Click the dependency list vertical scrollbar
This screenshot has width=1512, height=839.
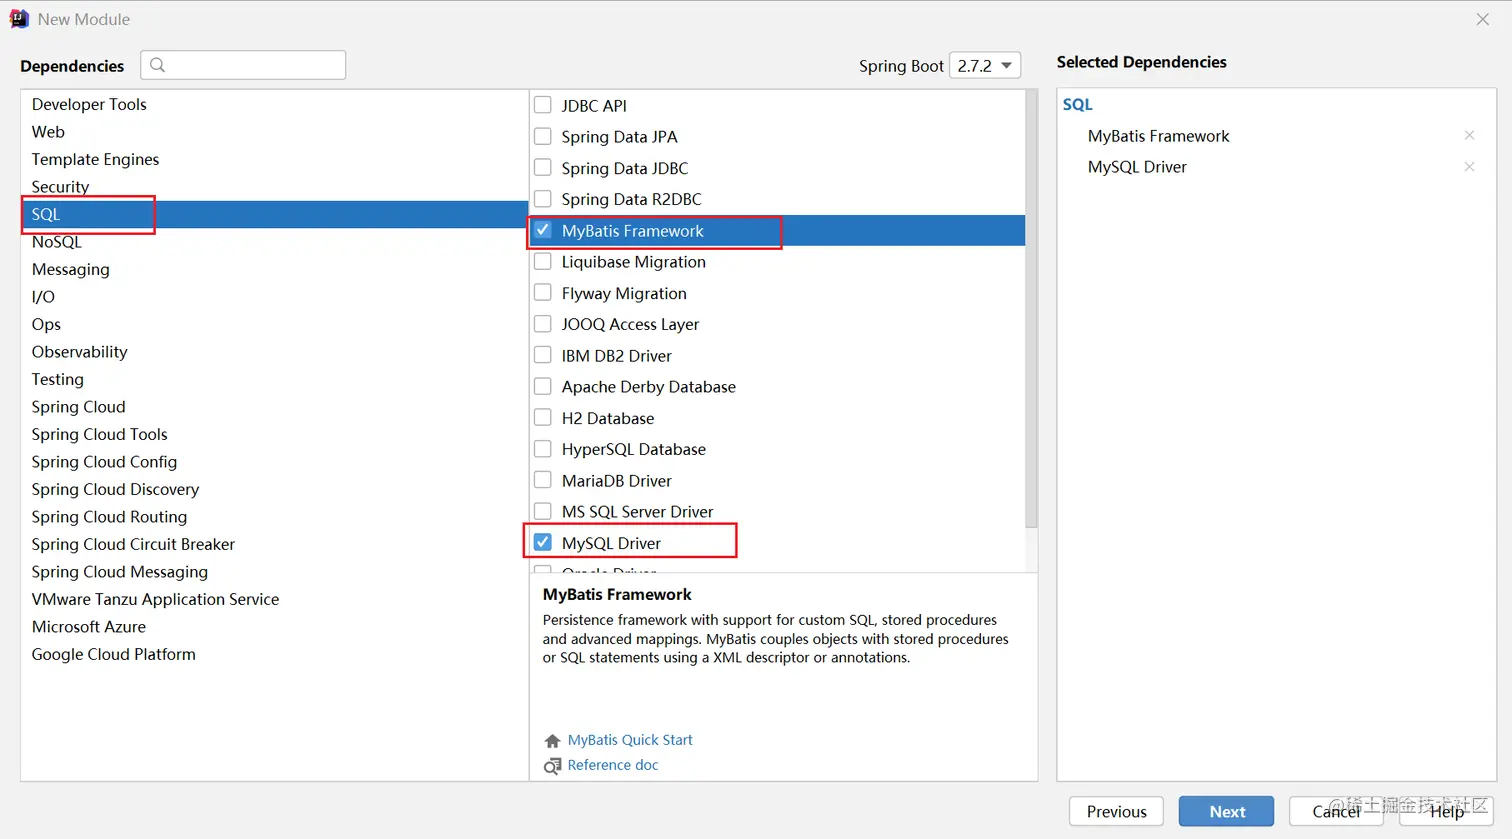point(1031,310)
